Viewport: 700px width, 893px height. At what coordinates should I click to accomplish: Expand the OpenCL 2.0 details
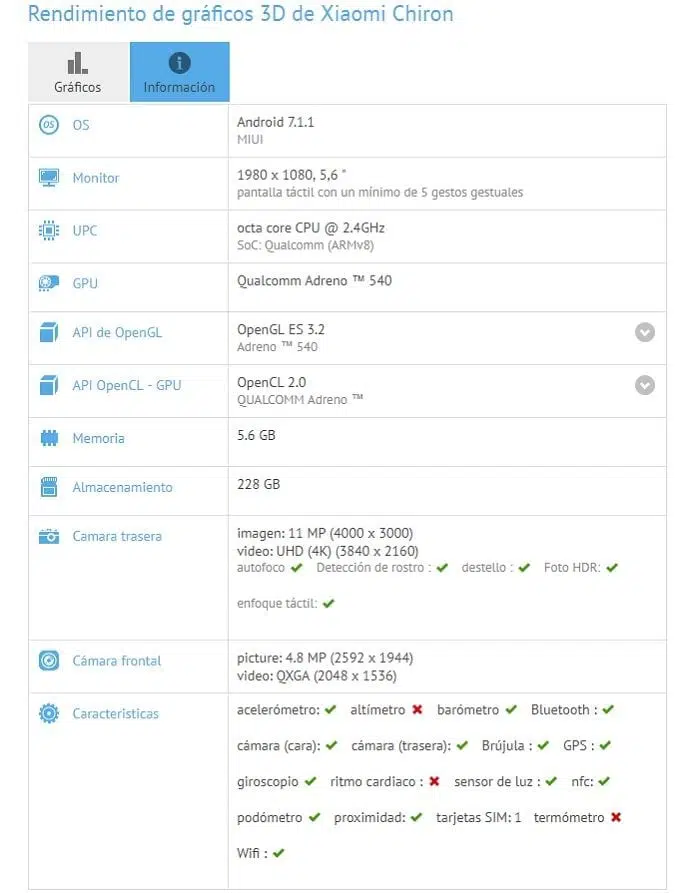[645, 385]
